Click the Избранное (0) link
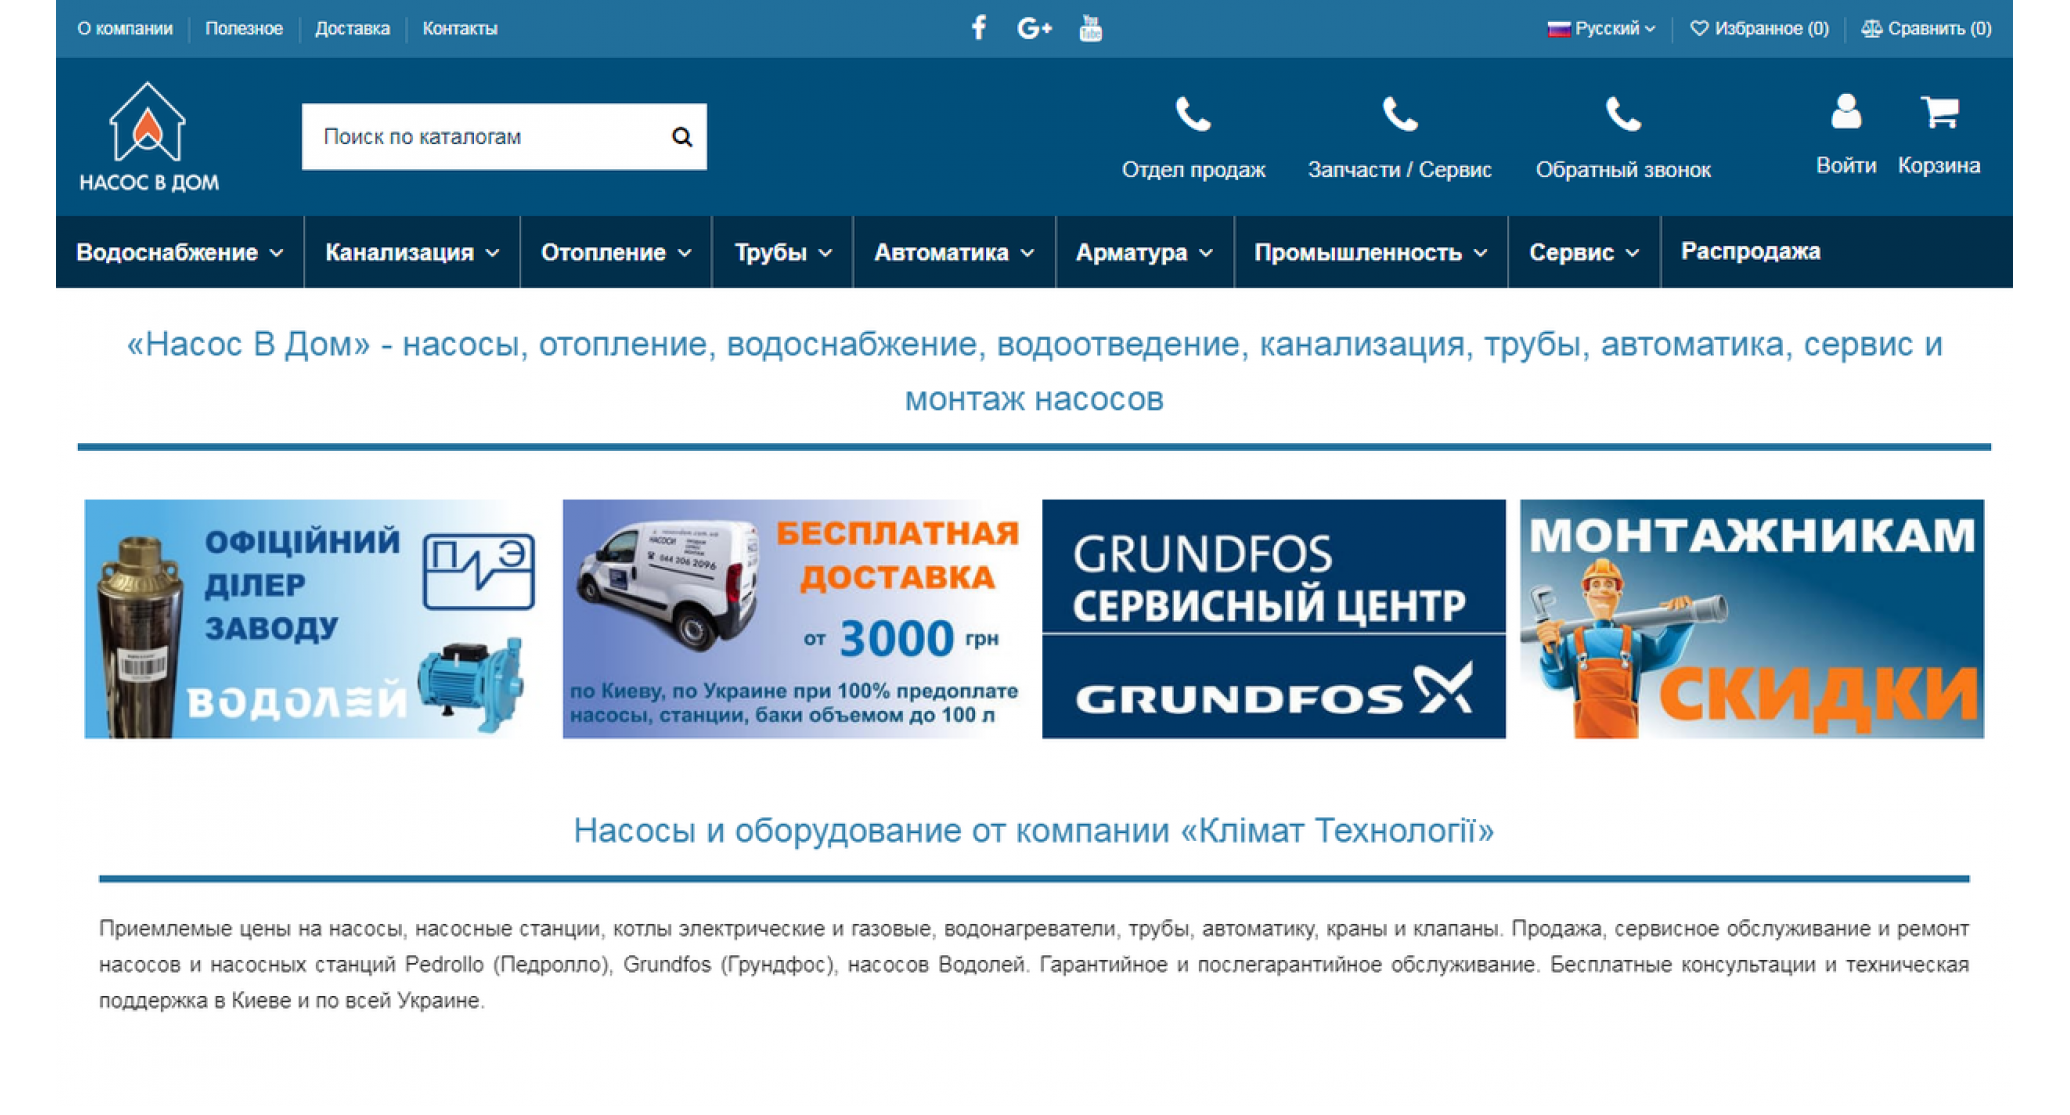 [x=1759, y=29]
